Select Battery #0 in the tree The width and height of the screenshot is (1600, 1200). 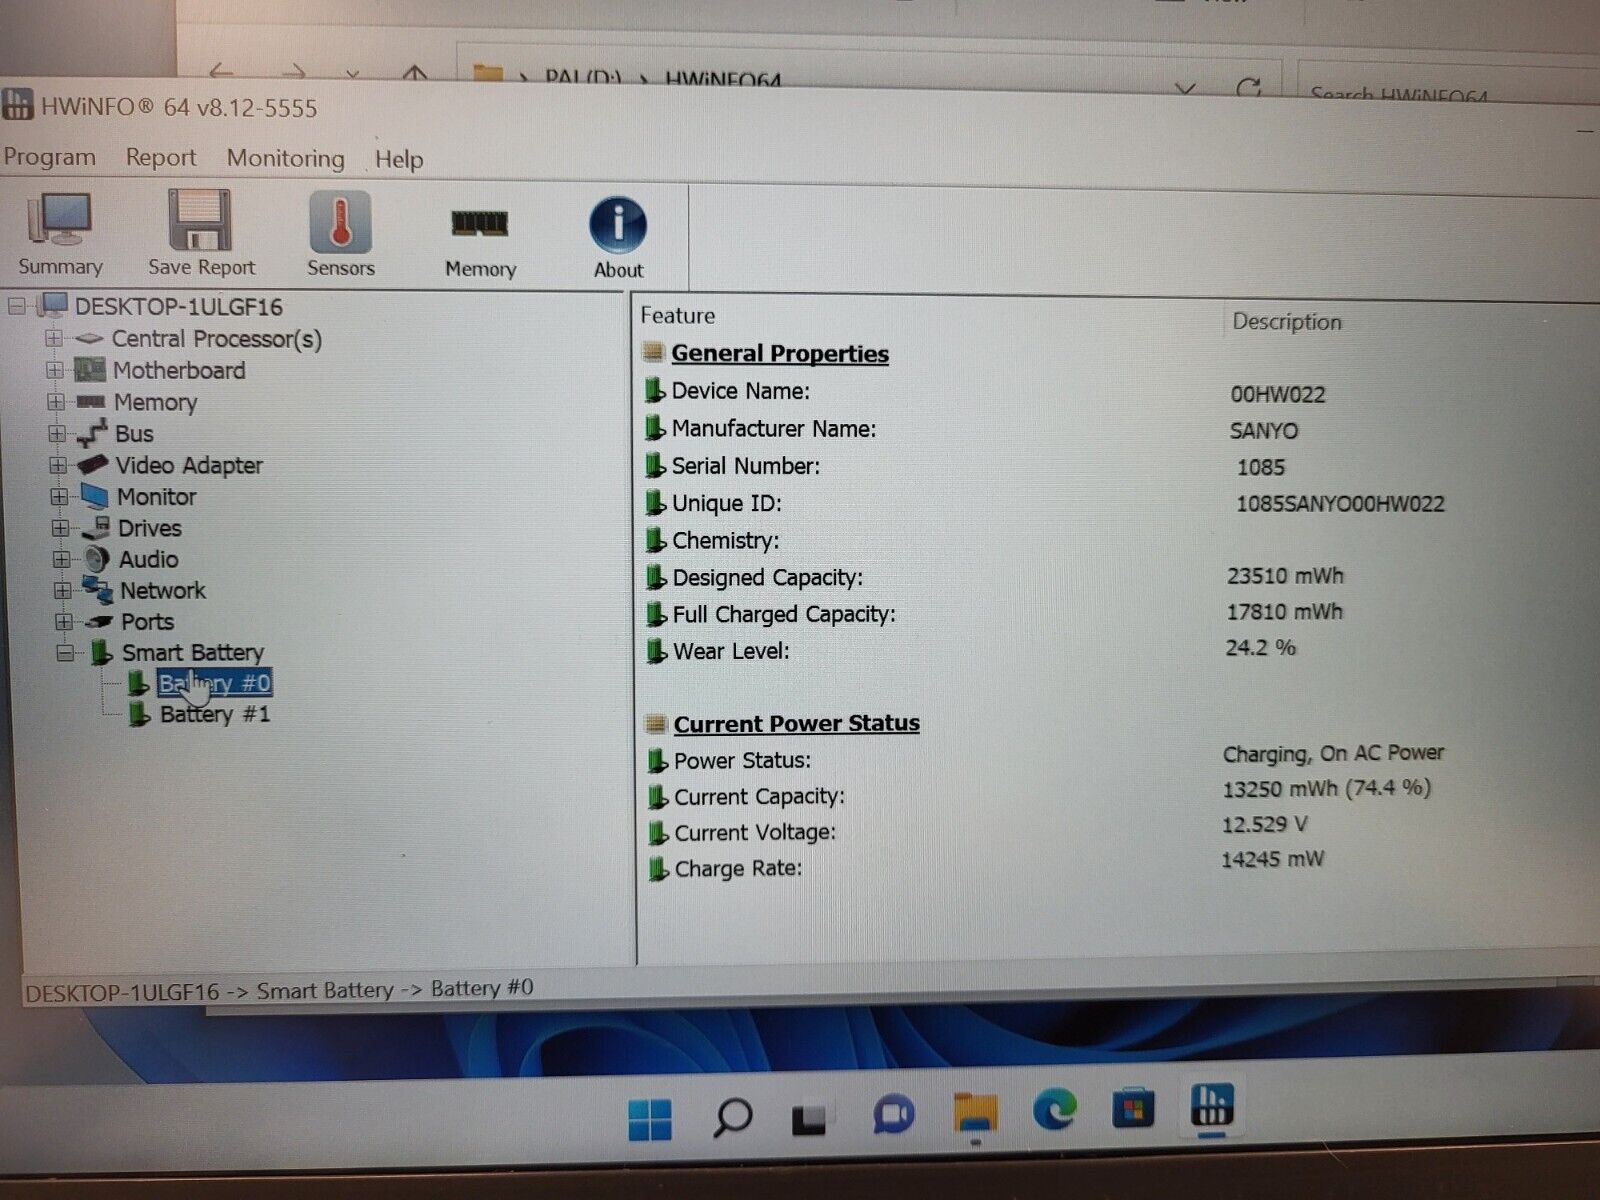(x=215, y=683)
